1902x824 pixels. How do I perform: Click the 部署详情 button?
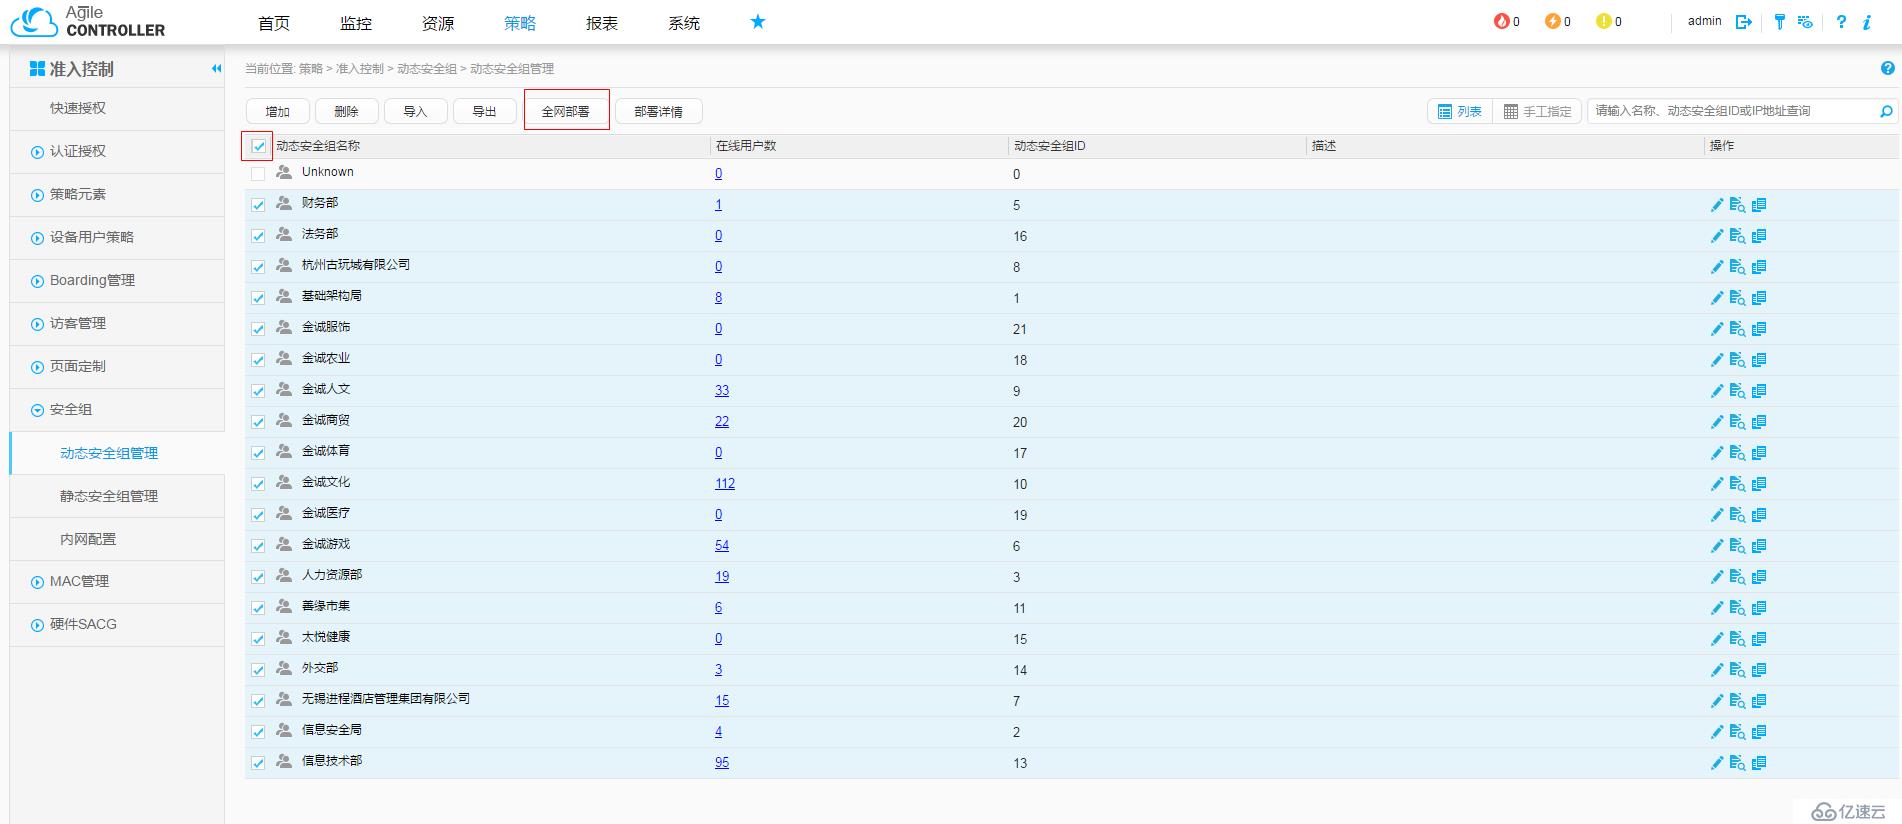tap(658, 111)
